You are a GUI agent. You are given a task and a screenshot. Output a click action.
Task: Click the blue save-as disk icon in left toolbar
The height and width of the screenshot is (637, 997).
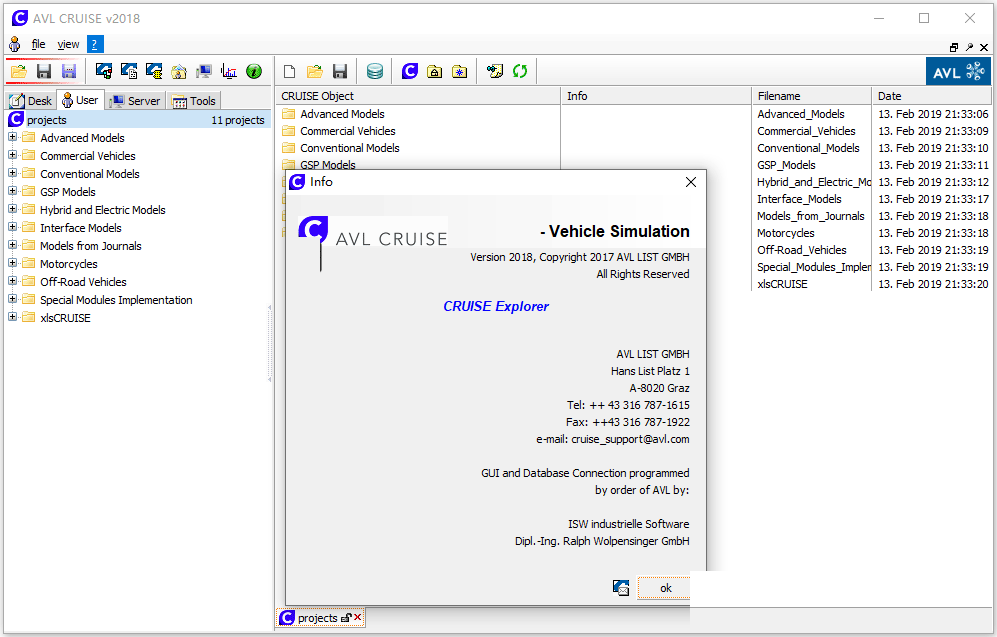[x=69, y=71]
